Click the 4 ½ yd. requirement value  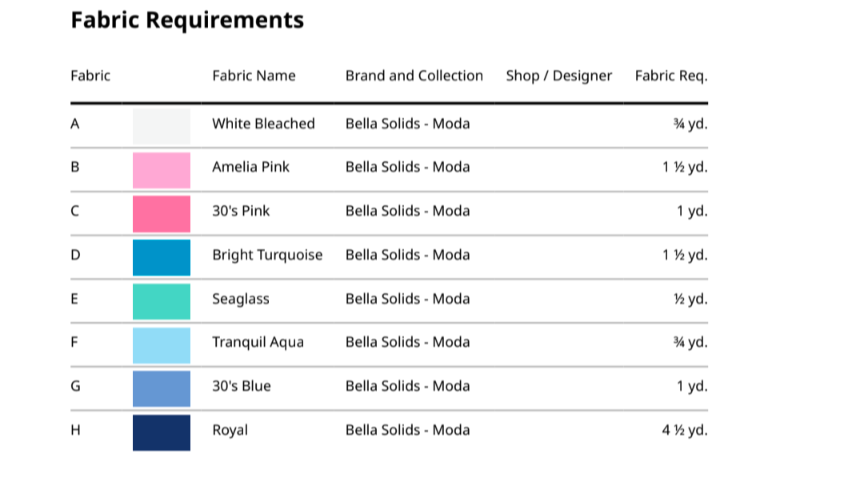tap(684, 430)
